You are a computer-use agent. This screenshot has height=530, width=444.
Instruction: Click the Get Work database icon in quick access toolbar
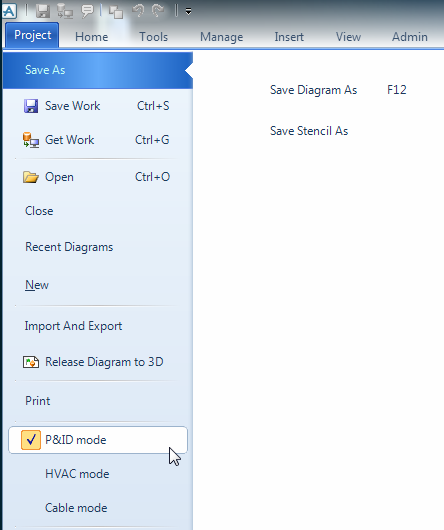65,11
